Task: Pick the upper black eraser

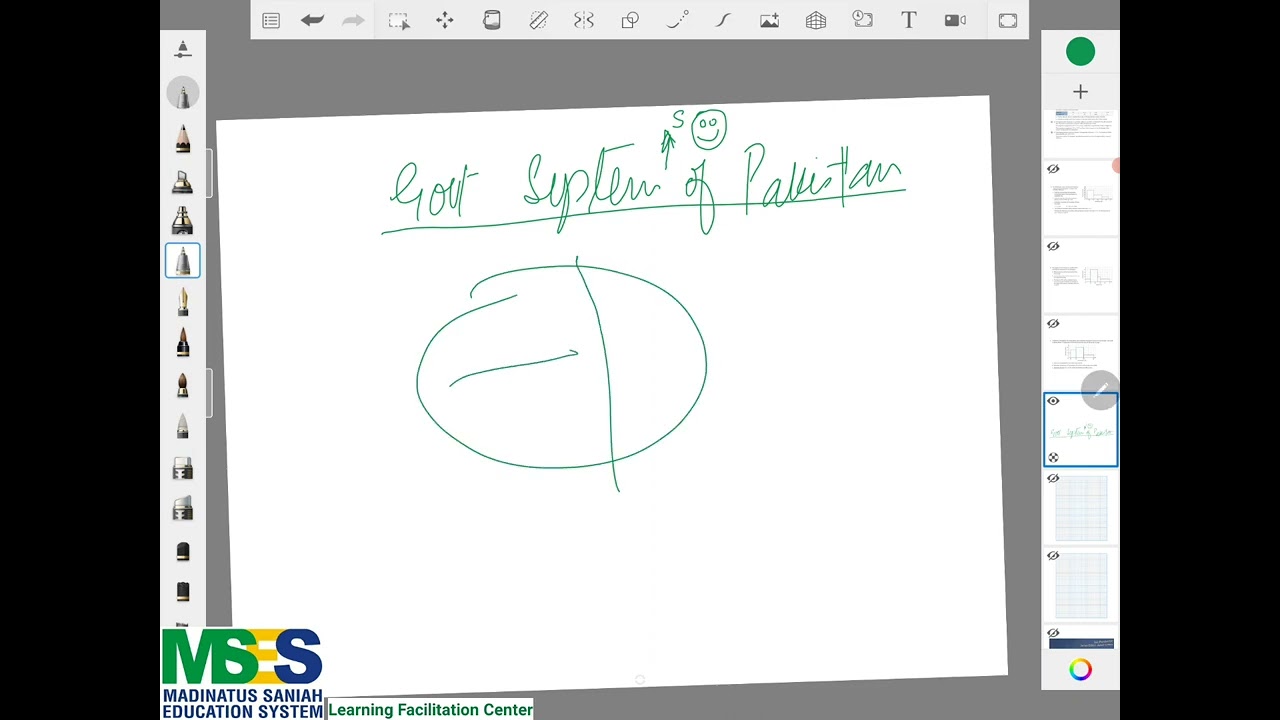Action: click(183, 551)
